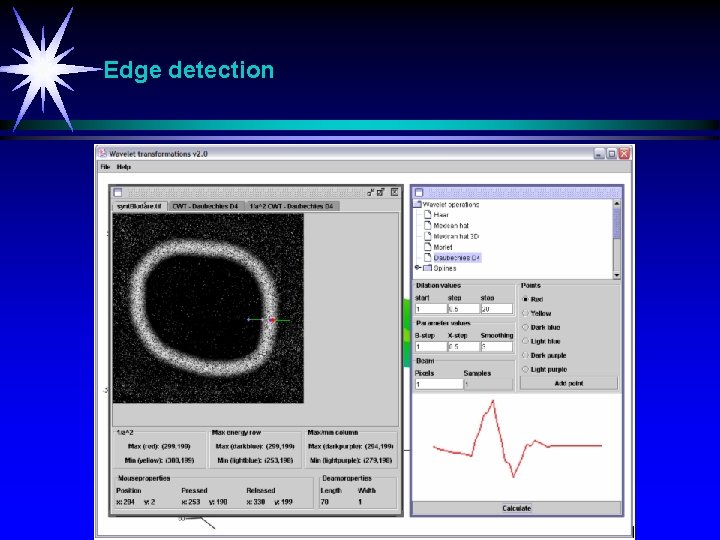Switch to CWT - Daubechies D4 tab
Screen dimensions: 720x540
tap(205, 206)
